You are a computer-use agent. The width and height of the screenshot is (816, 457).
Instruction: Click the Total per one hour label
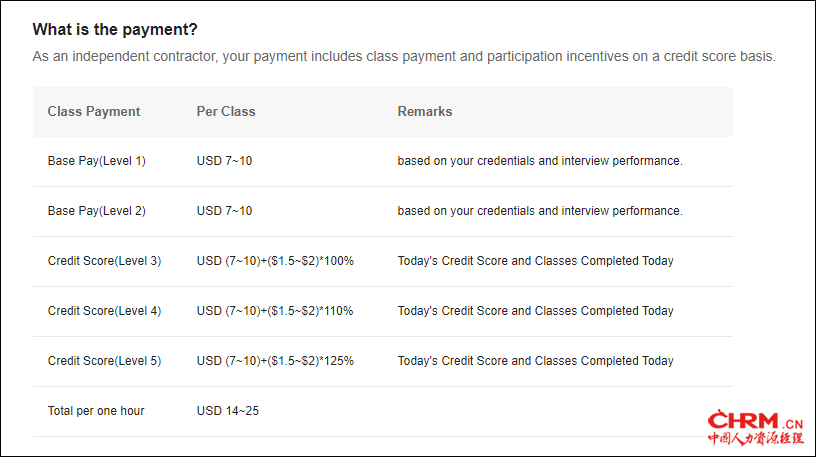96,411
